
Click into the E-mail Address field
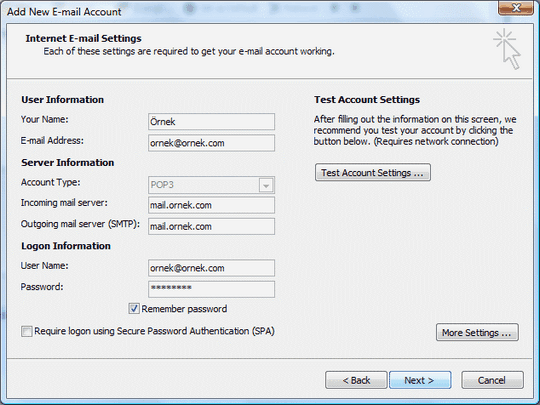coord(211,143)
